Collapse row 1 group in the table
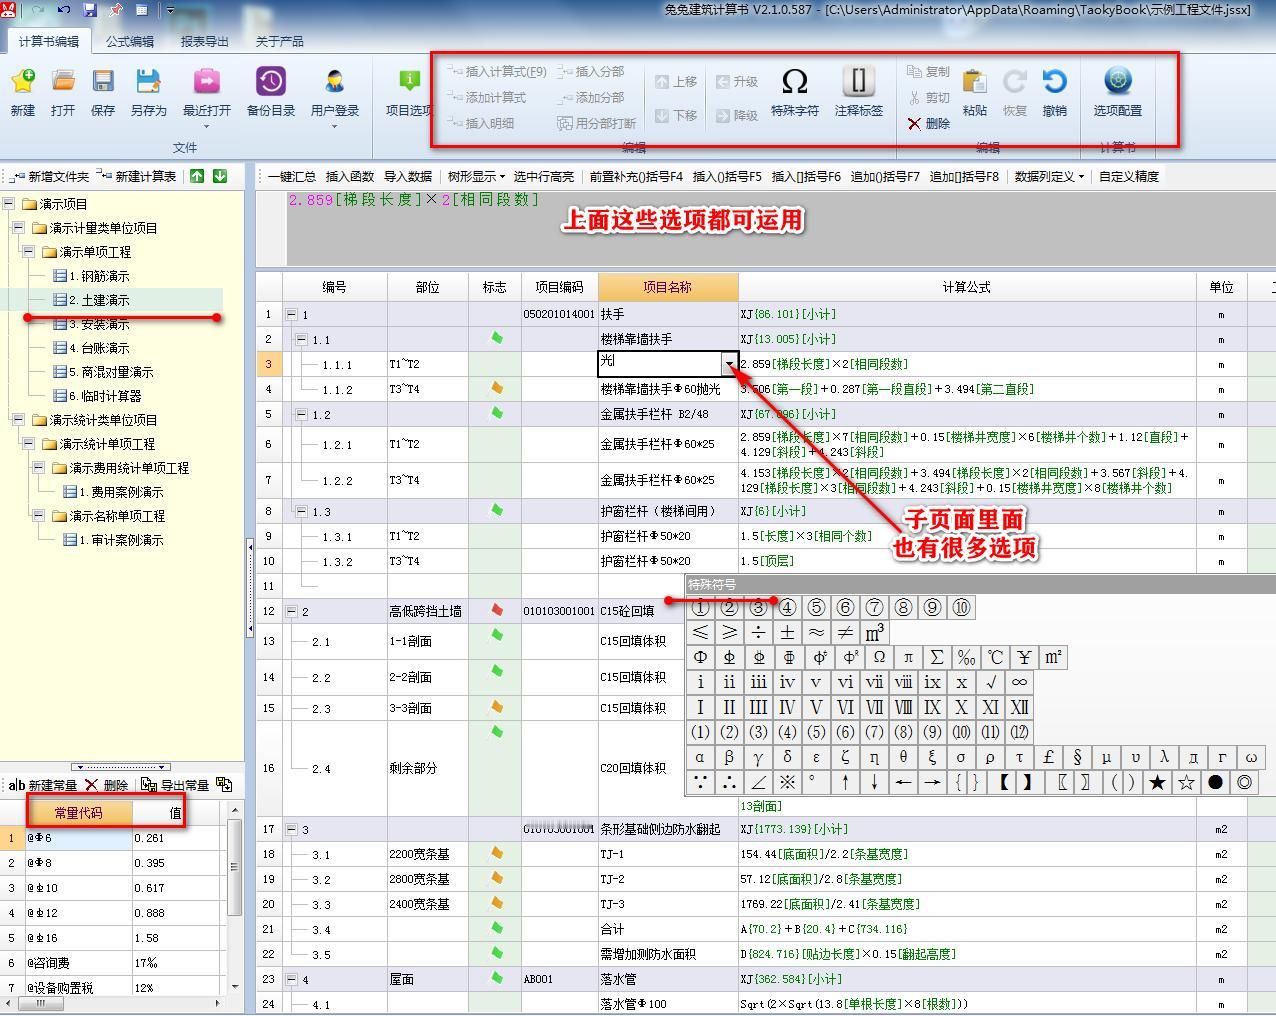 point(292,315)
